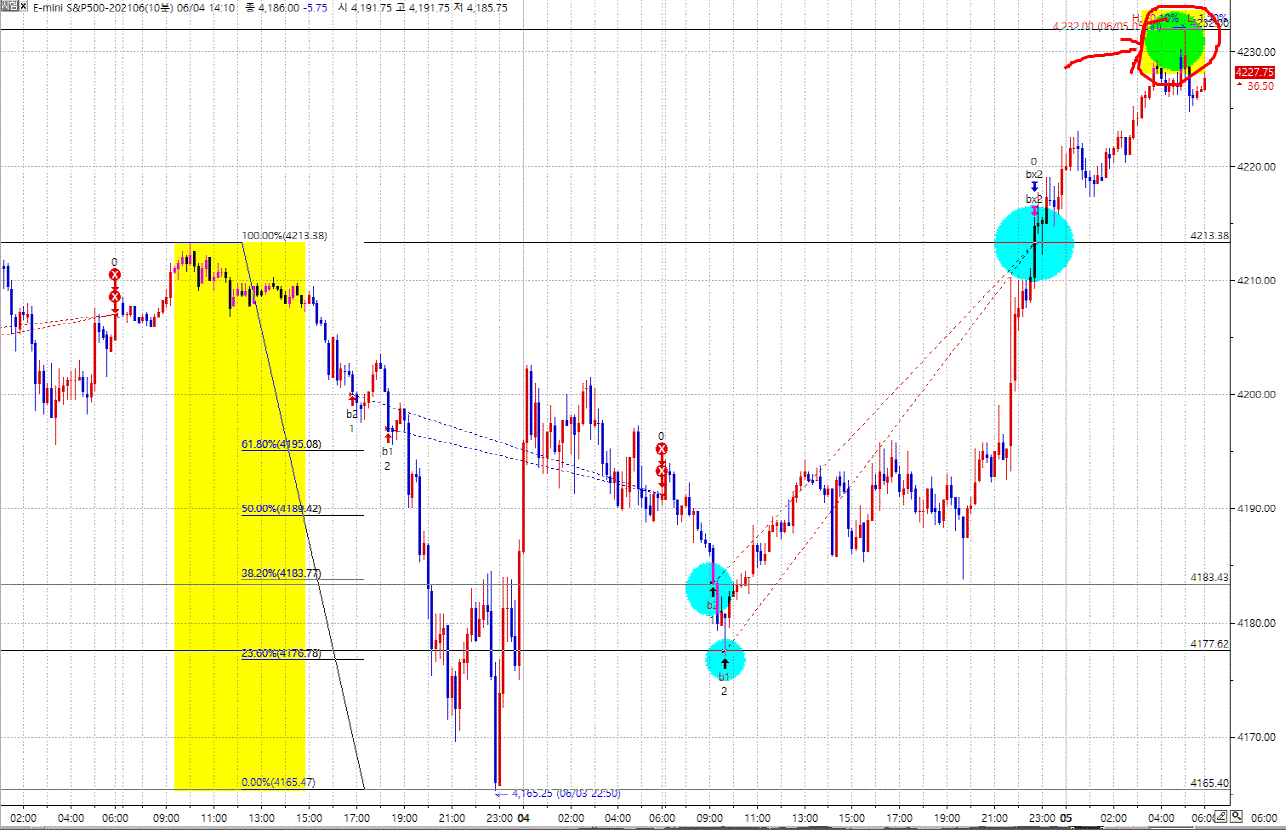Select the large cyan circle at 4213.38 line
Screen dimensions: 1286x830
(1034, 244)
